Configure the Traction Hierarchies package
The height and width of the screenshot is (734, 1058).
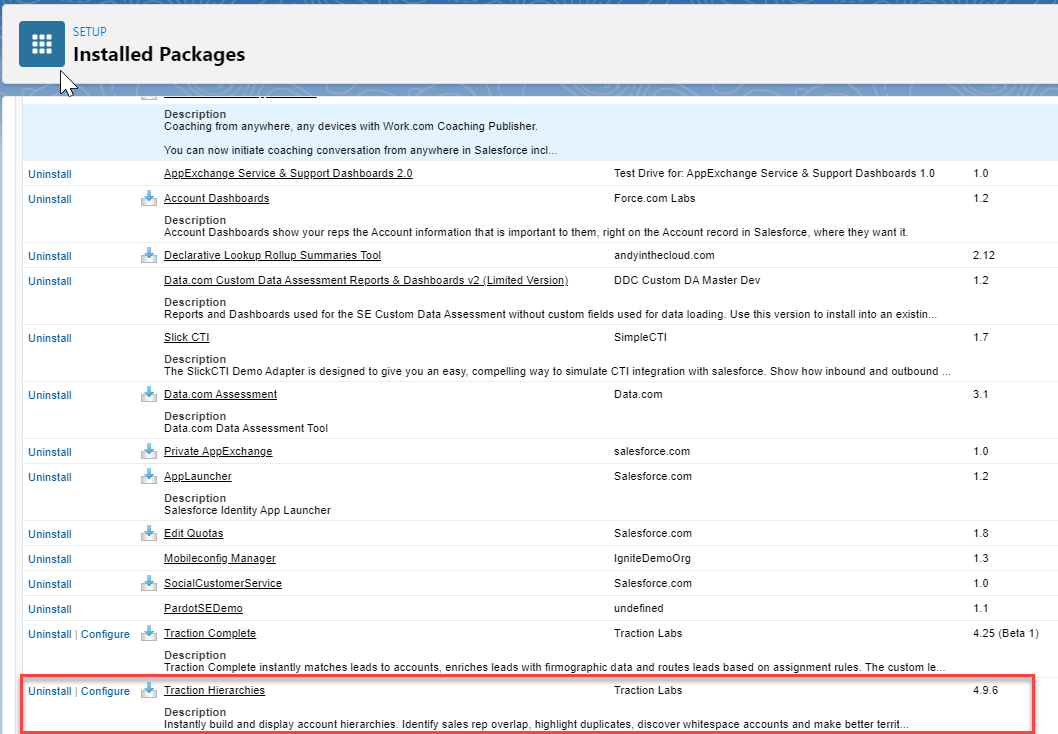coord(105,690)
